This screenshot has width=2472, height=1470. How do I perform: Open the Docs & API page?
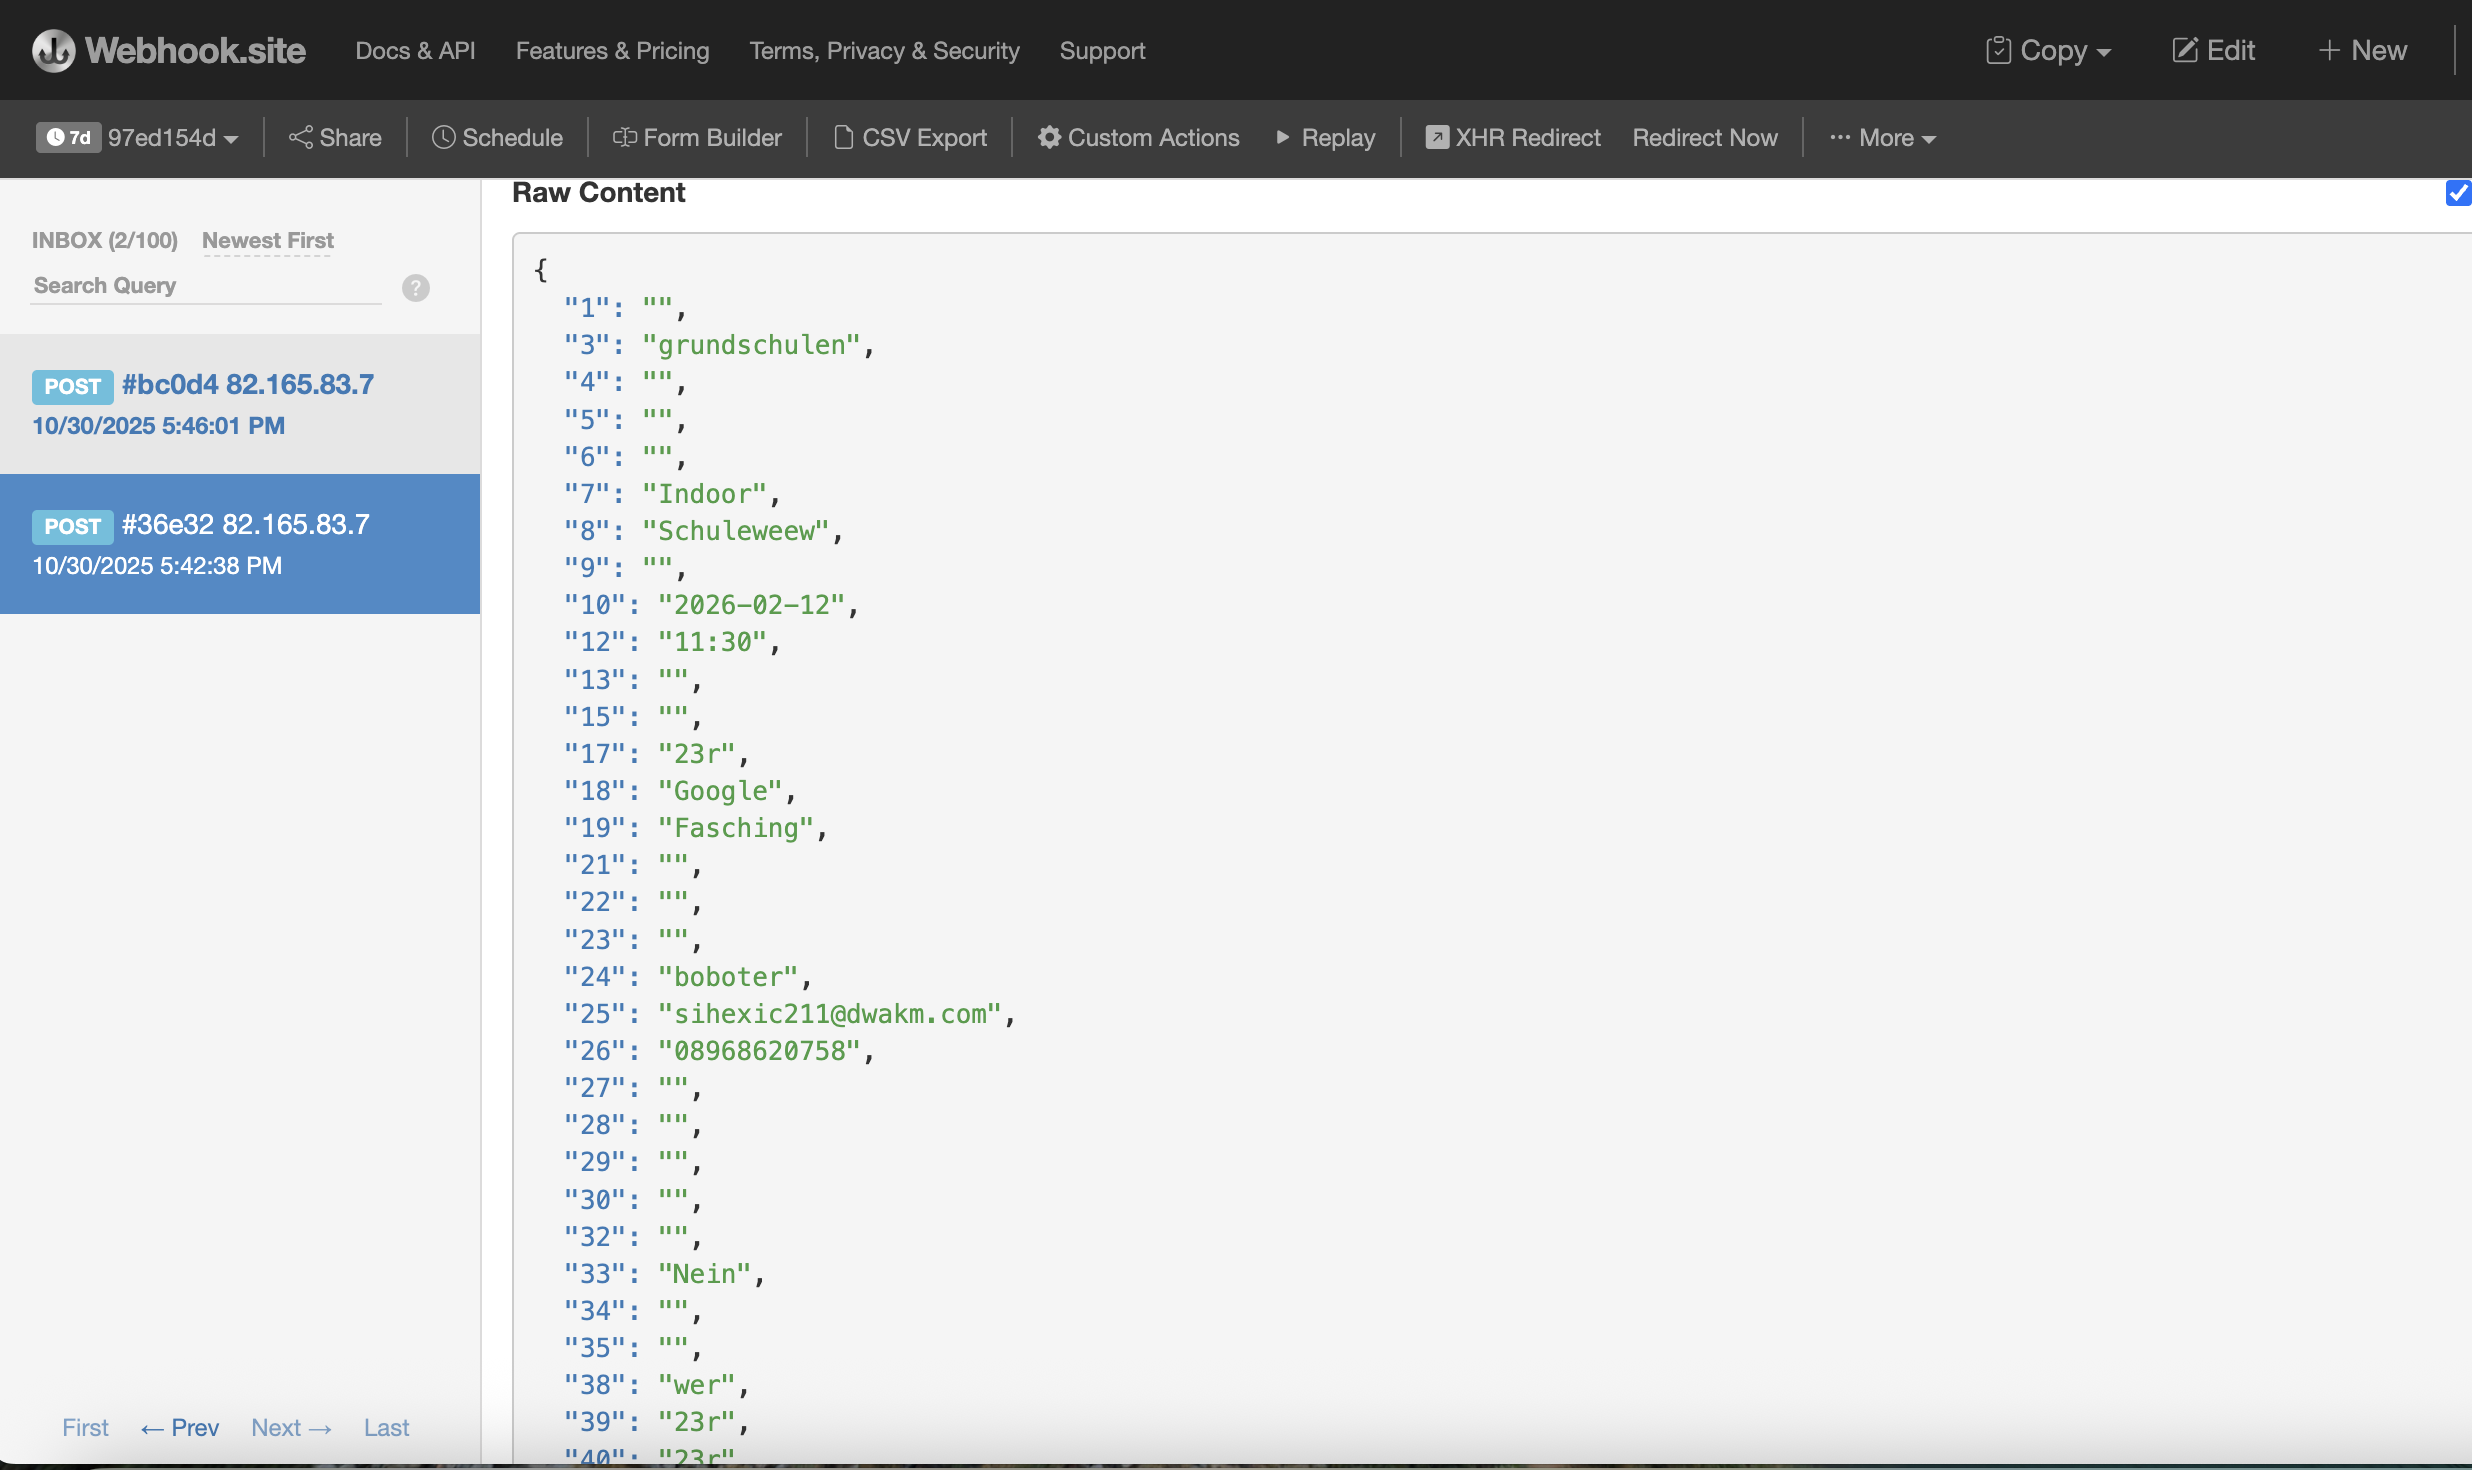[415, 50]
